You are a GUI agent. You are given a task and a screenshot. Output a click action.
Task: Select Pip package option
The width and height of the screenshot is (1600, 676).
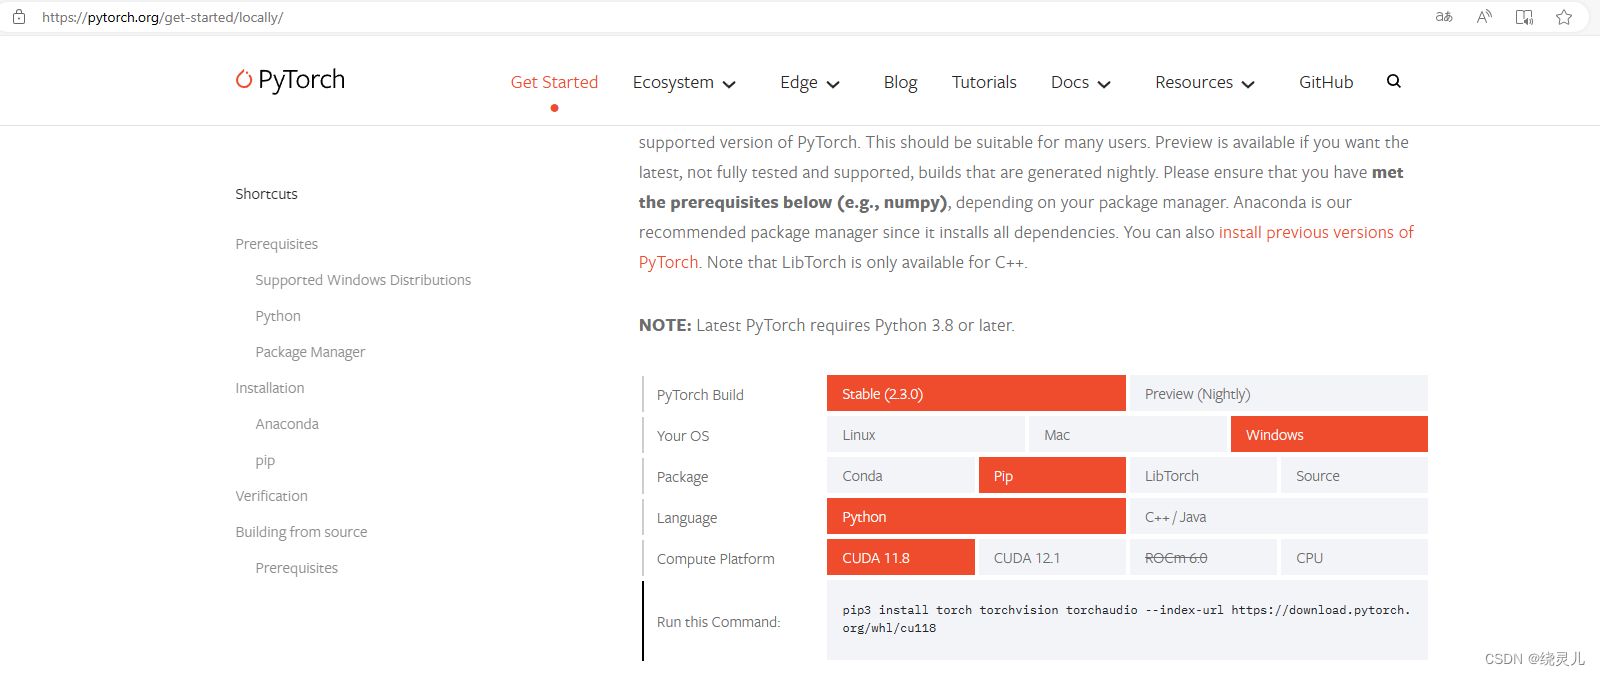click(x=1052, y=475)
